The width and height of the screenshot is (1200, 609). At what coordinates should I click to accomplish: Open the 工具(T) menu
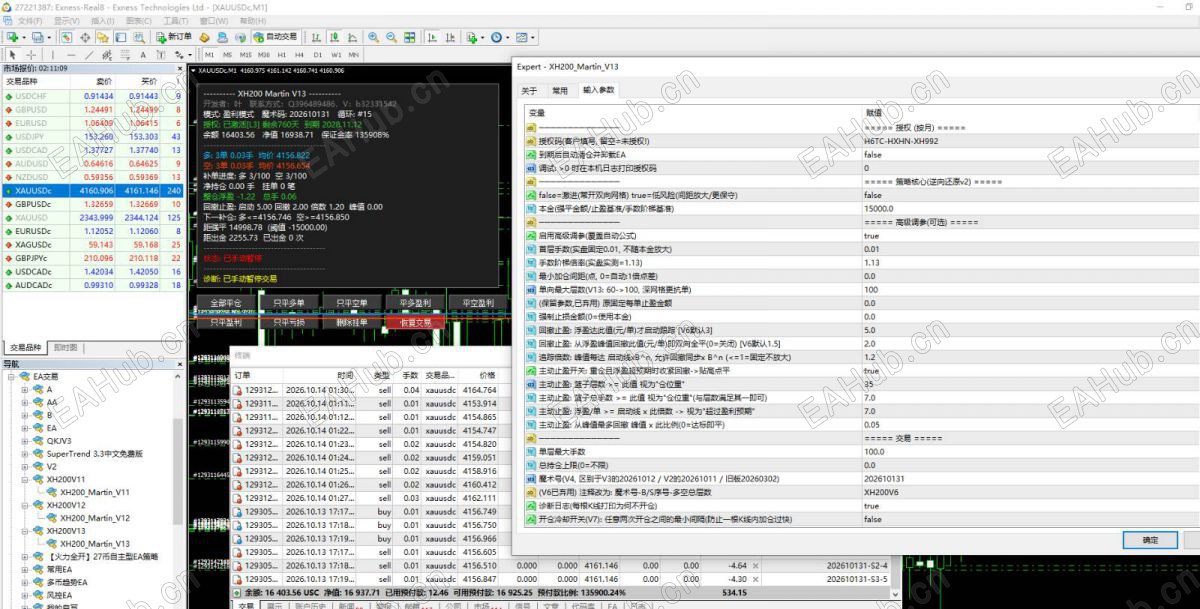176,20
